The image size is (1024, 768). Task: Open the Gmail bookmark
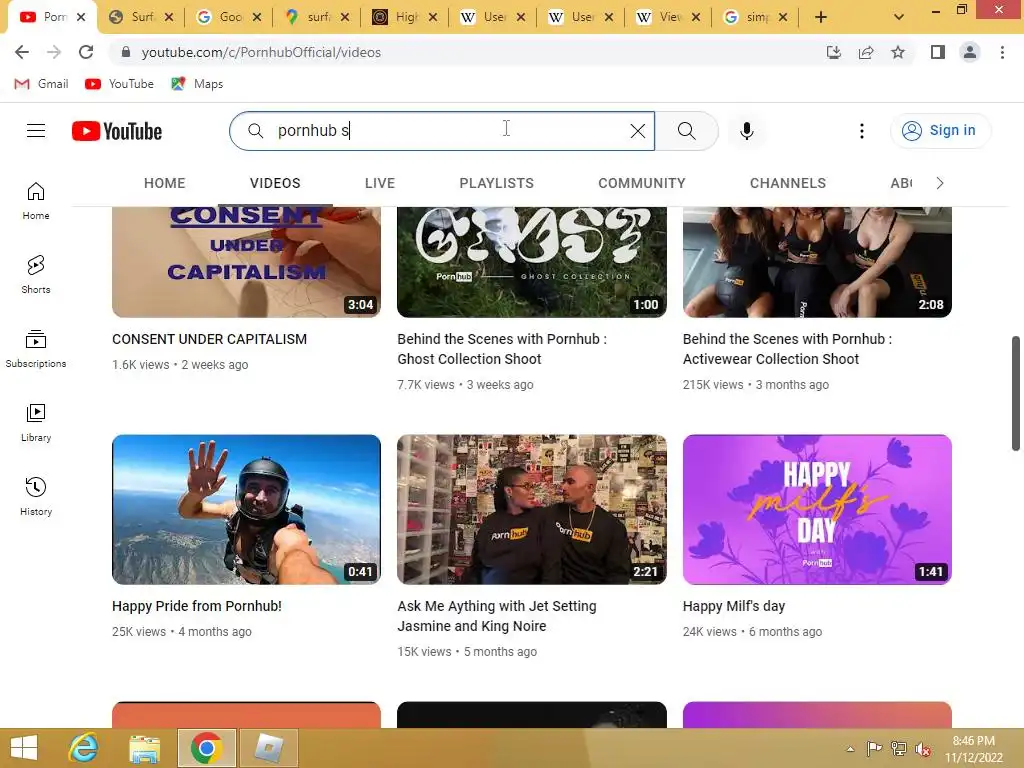41,84
